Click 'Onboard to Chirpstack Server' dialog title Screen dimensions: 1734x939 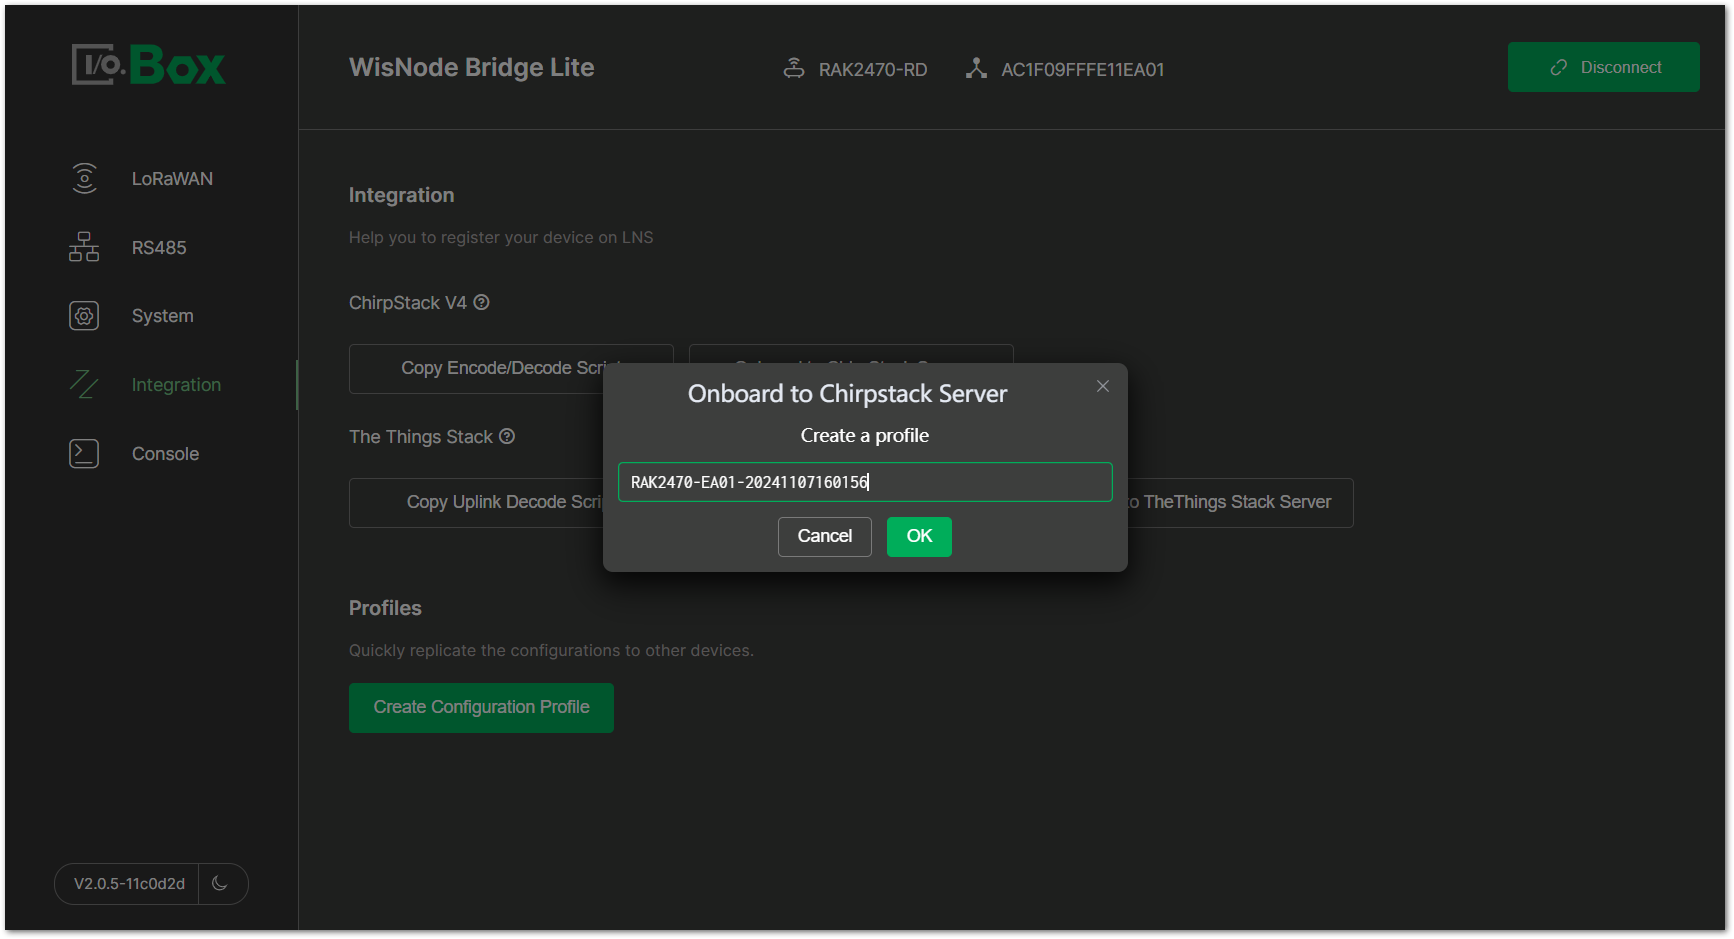(847, 394)
